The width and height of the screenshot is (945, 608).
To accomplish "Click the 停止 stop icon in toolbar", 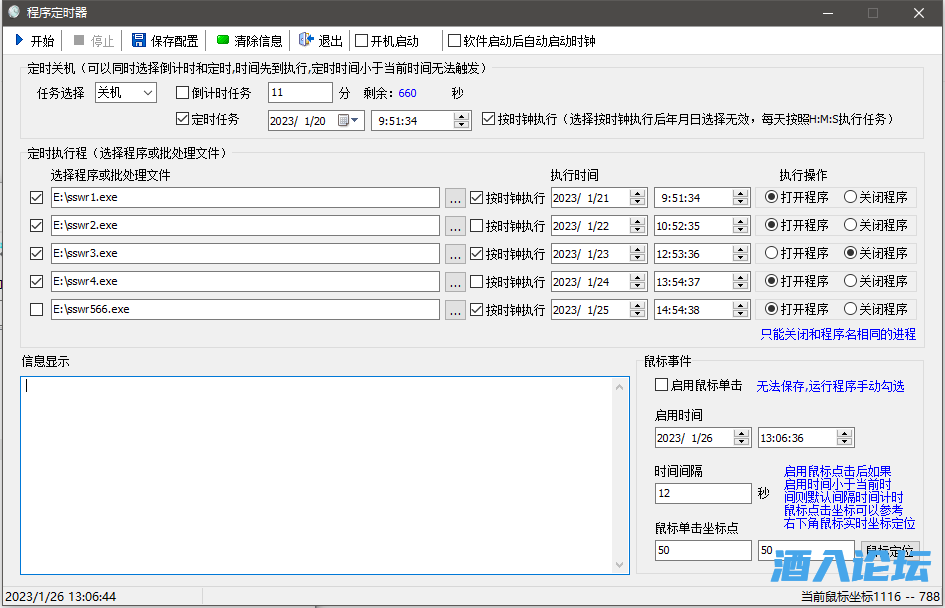I will pyautogui.click(x=79, y=41).
